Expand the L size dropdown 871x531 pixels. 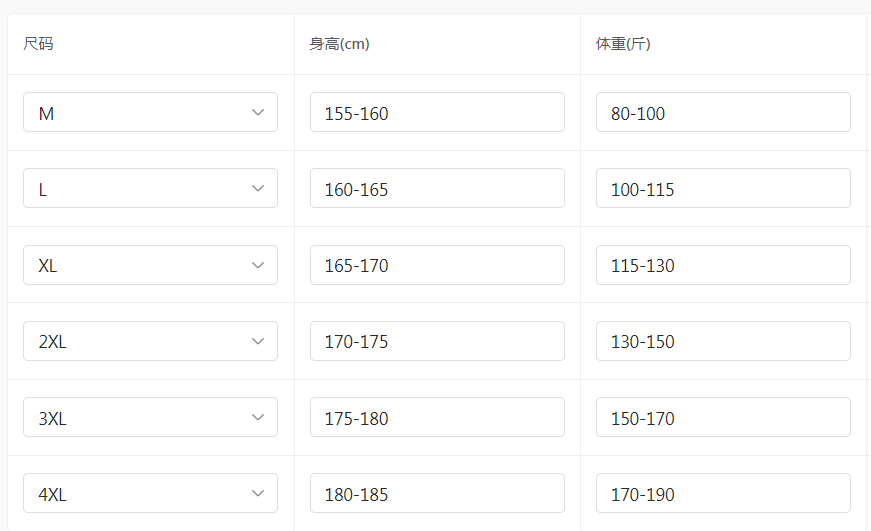pos(150,189)
